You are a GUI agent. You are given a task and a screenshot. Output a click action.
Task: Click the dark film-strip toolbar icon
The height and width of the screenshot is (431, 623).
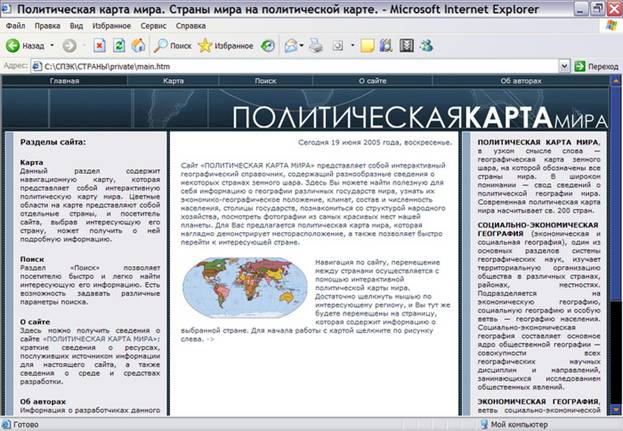coord(406,46)
